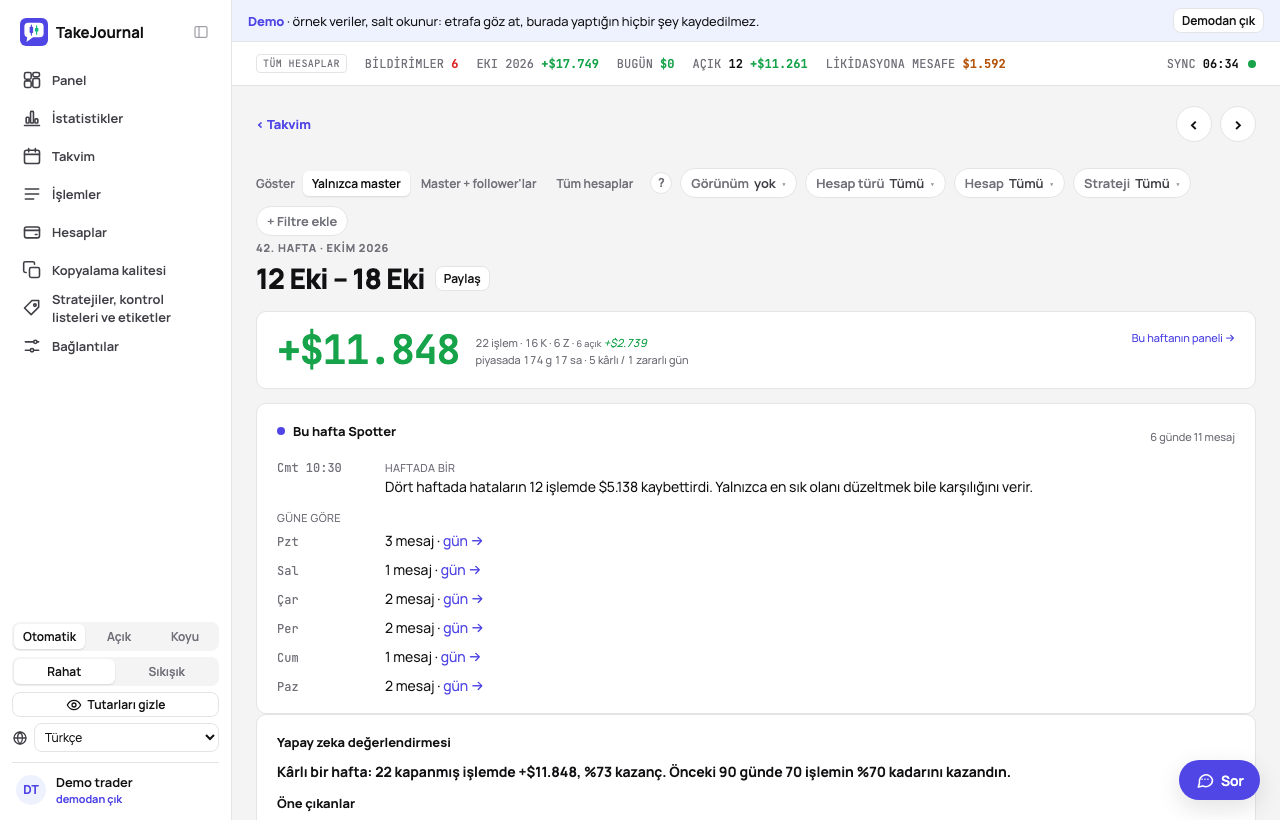This screenshot has height=820, width=1280.
Task: Click the Bu hafta Spotter heading
Action: [x=344, y=432]
